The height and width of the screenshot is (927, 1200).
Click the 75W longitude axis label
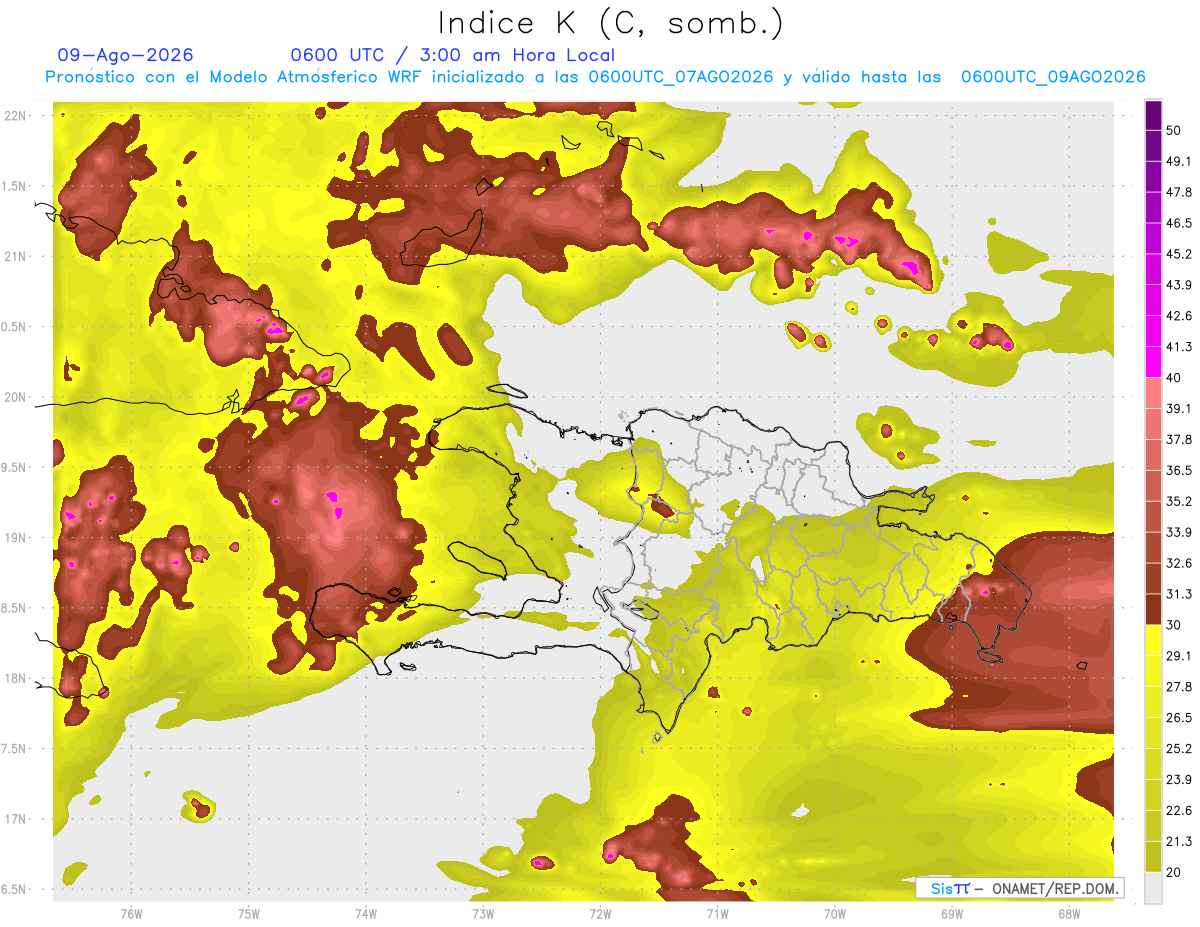[248, 913]
